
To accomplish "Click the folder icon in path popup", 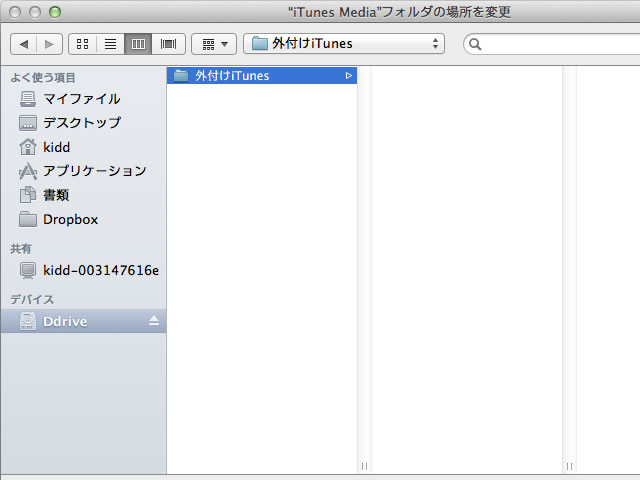I will 260,43.
